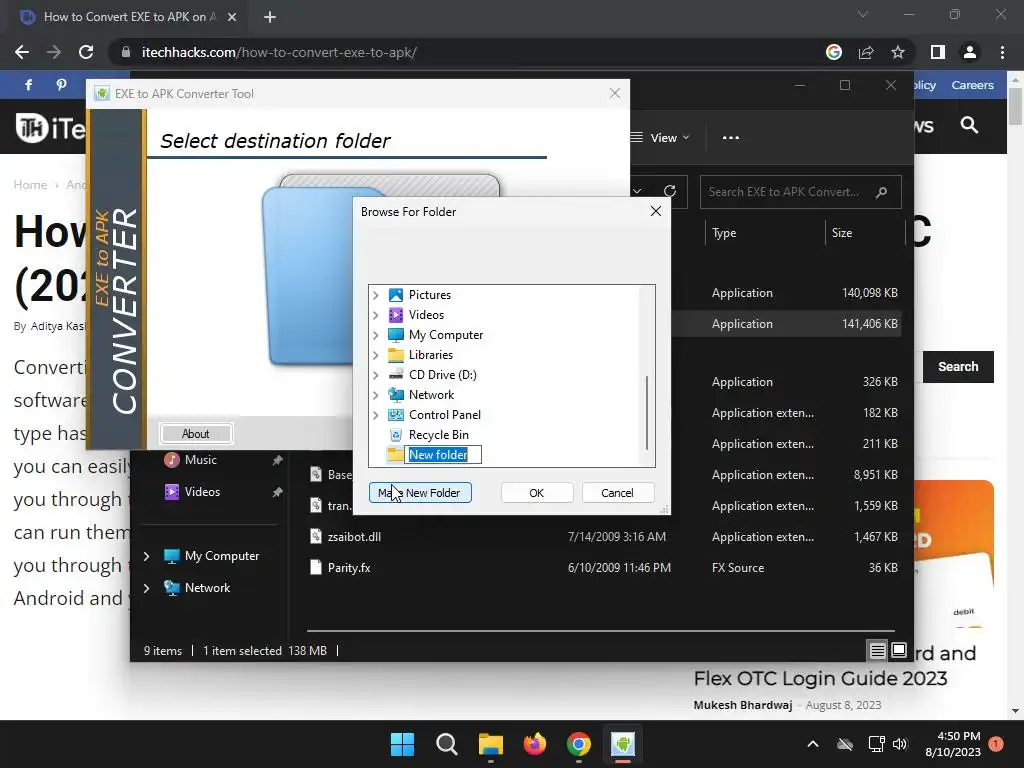Expand Network node in Browse dialog
This screenshot has height=768, width=1024.
[x=376, y=395]
